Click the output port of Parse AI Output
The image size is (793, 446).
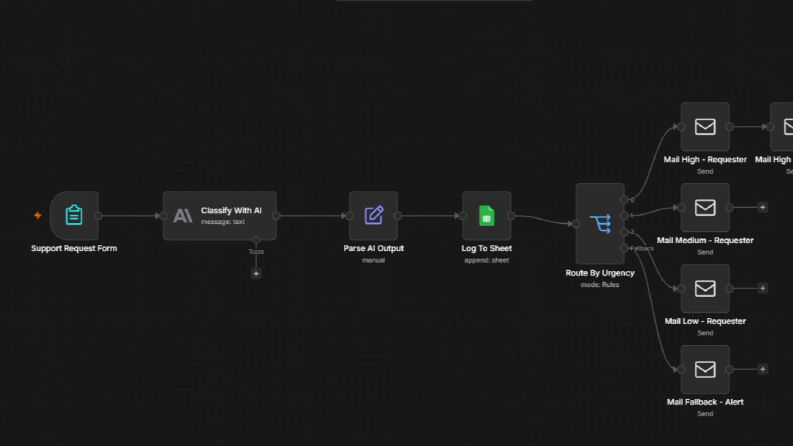click(x=398, y=215)
